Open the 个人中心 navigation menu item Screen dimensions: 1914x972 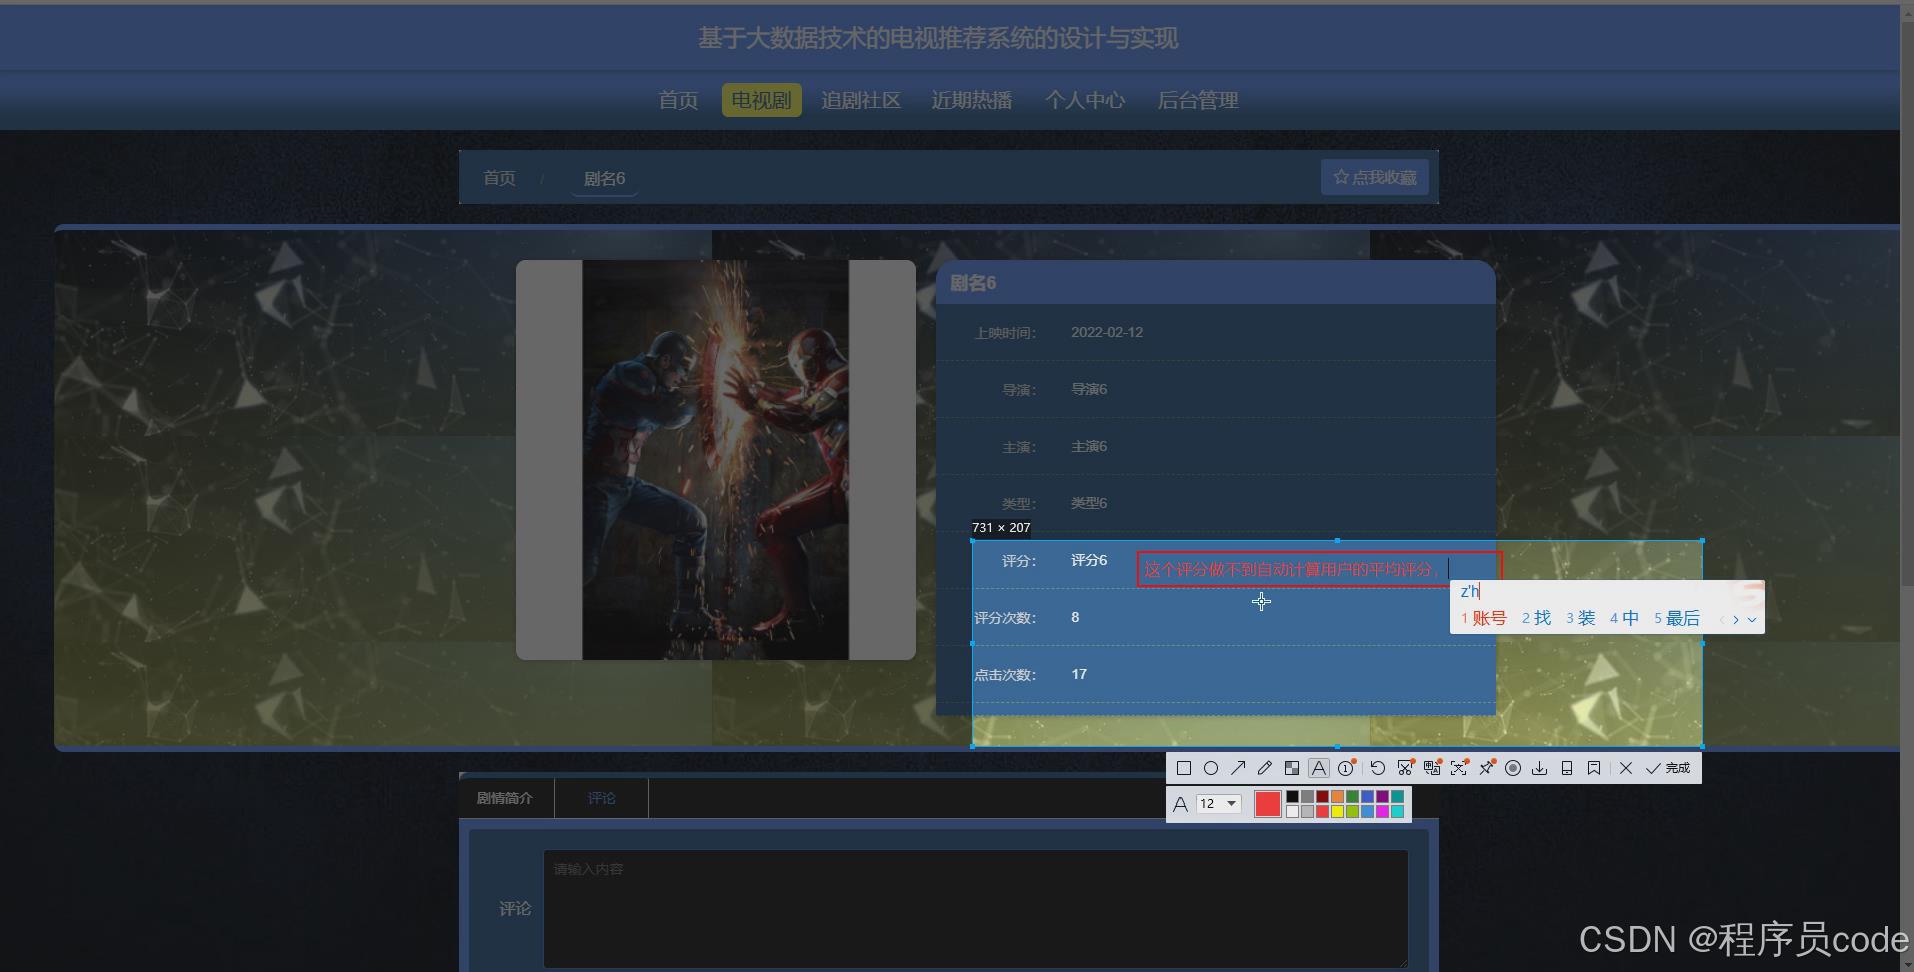1086,100
